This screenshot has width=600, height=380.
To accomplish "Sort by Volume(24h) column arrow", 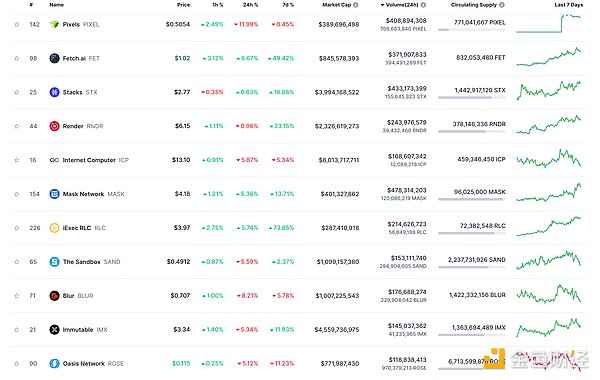I will (x=382, y=5).
